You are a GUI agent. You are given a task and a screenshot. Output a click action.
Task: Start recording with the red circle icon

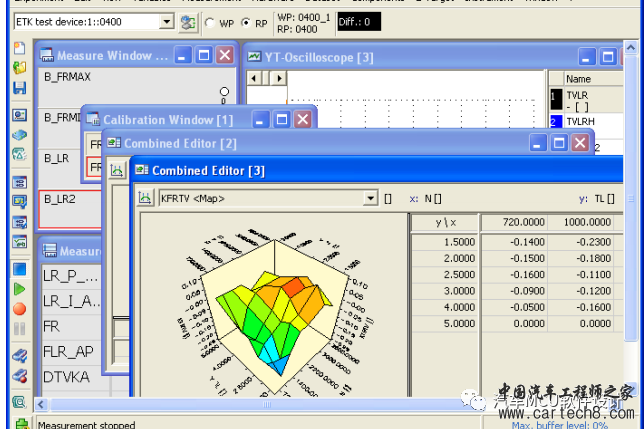(19, 309)
